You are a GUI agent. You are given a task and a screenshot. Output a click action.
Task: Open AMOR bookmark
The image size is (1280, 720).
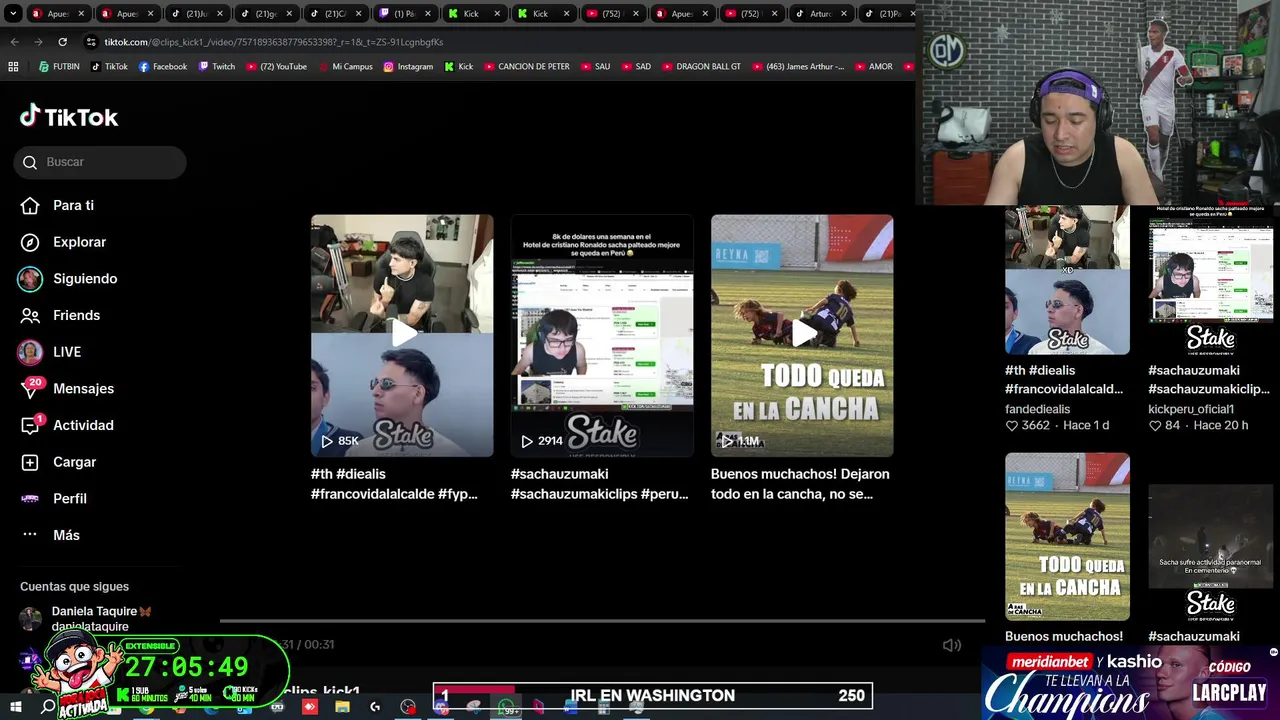[x=873, y=67]
